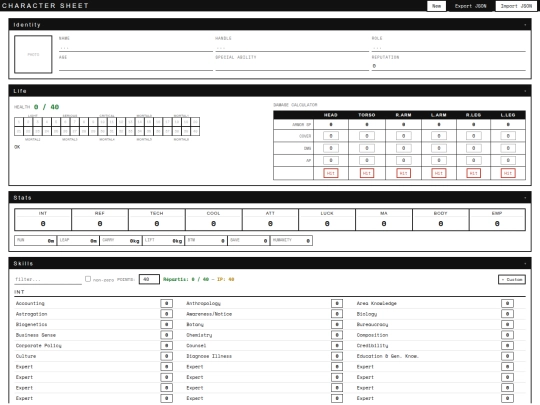Collapse the Life section header arrow
Viewport: 540px width, 405px height.
(525, 91)
